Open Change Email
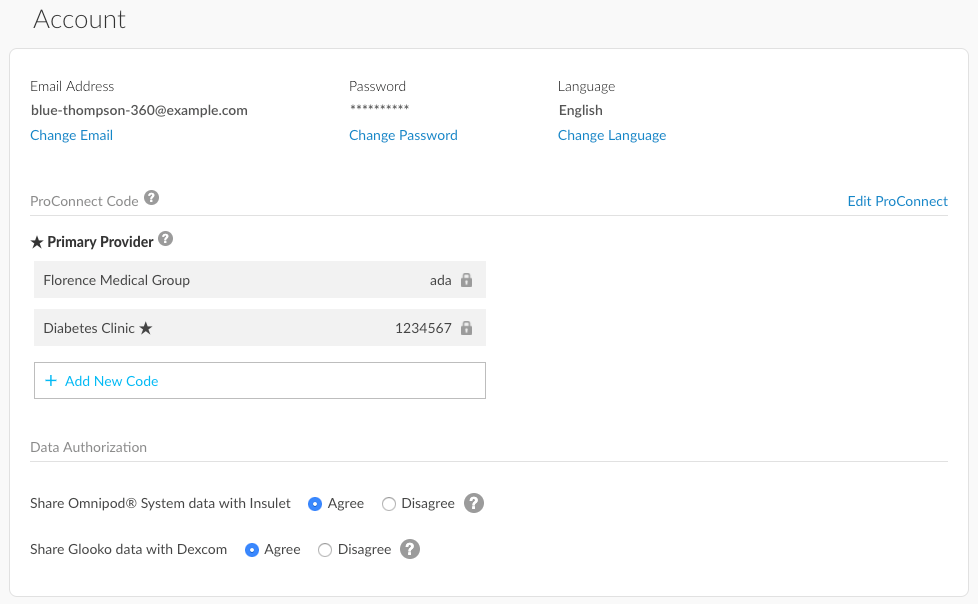Viewport: 978px width, 604px height. click(x=71, y=135)
